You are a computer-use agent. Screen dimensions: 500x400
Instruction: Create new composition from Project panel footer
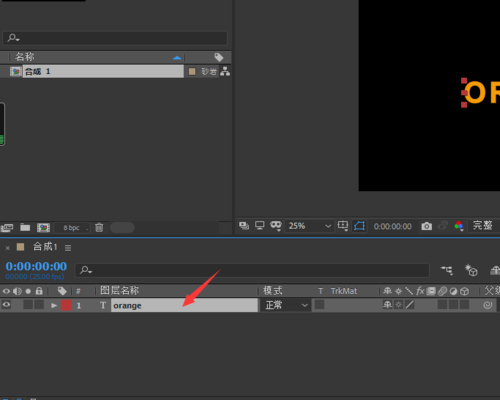coord(43,228)
